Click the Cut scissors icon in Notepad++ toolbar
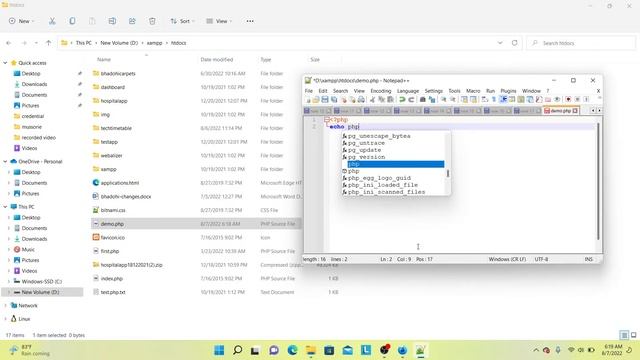The width and height of the screenshot is (640, 360). click(372, 99)
